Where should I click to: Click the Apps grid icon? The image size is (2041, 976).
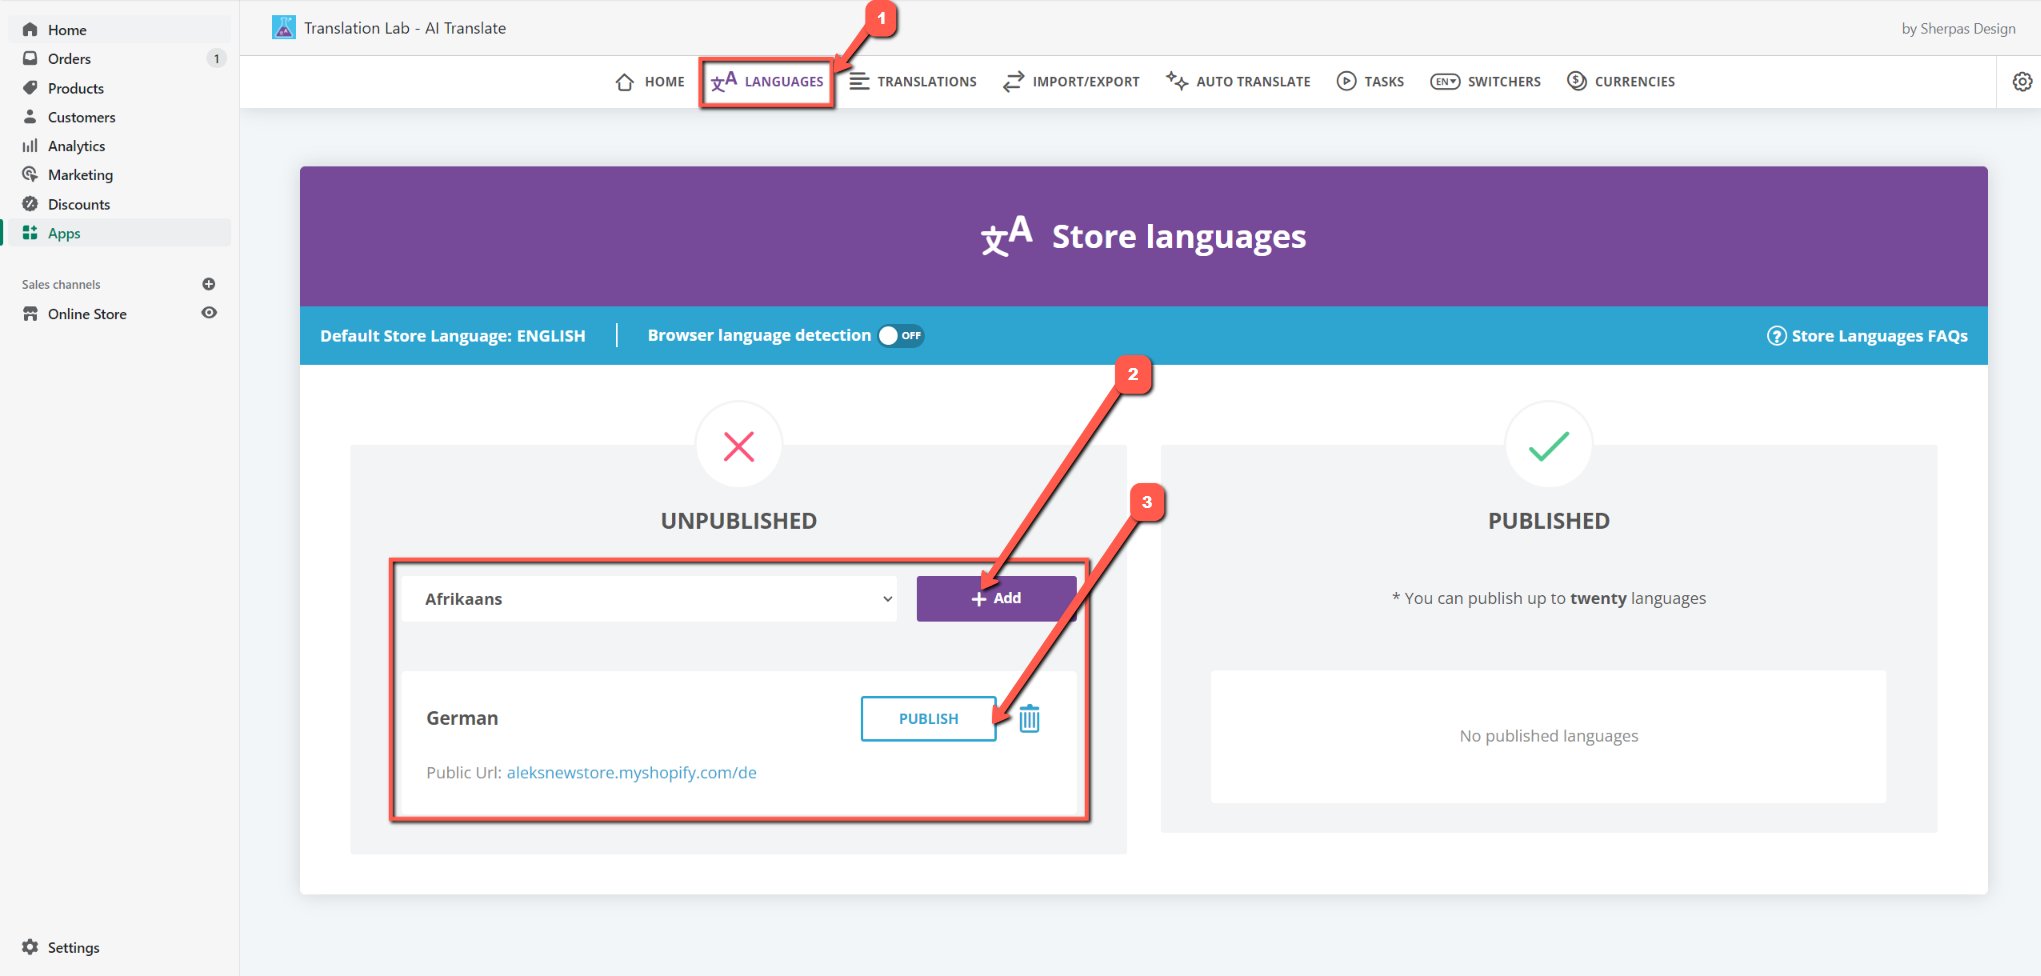(x=30, y=233)
